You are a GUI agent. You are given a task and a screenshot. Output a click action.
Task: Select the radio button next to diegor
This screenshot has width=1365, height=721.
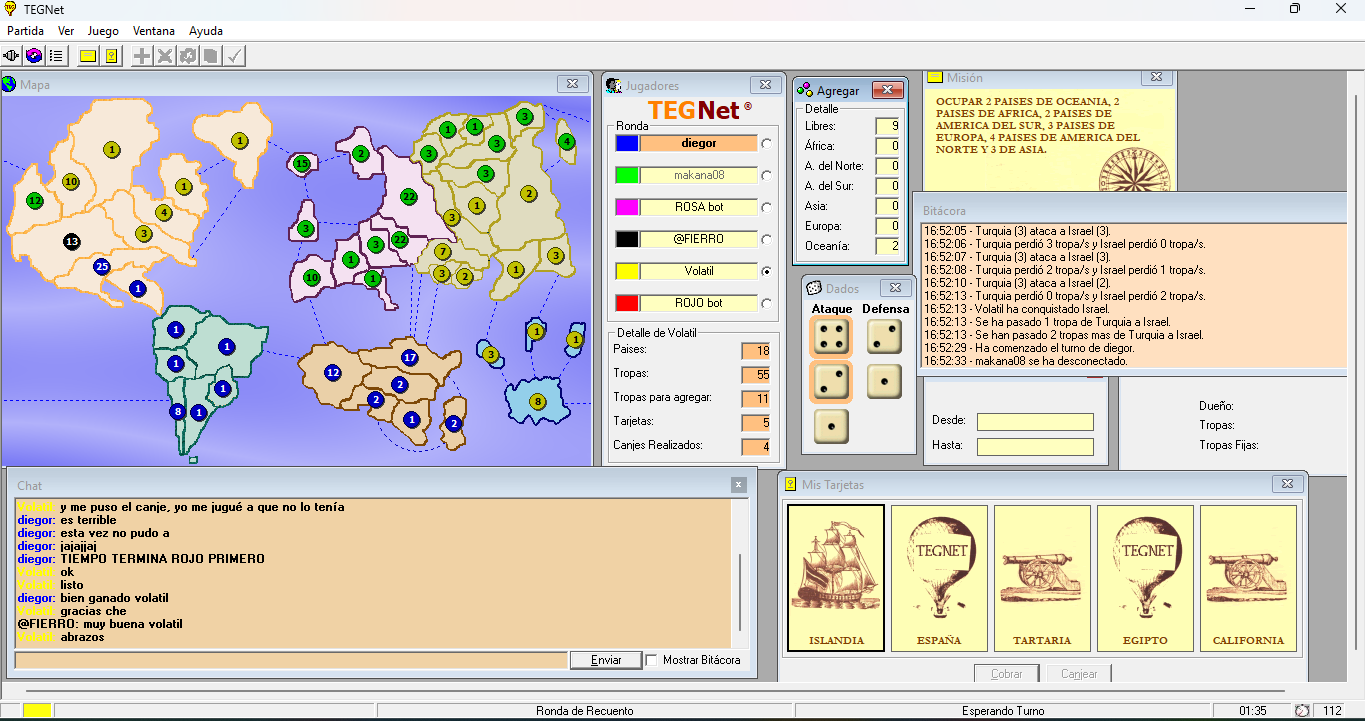(767, 143)
